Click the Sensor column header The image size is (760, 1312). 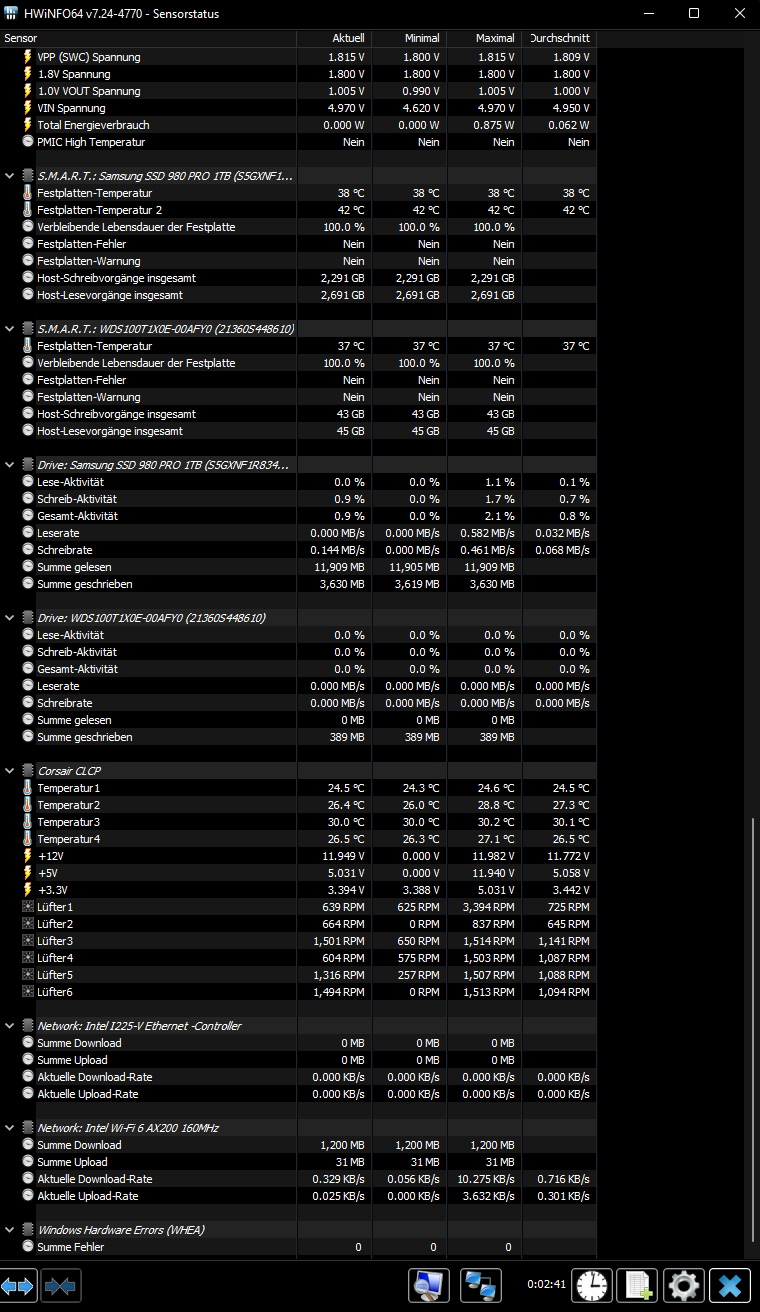[x=148, y=38]
